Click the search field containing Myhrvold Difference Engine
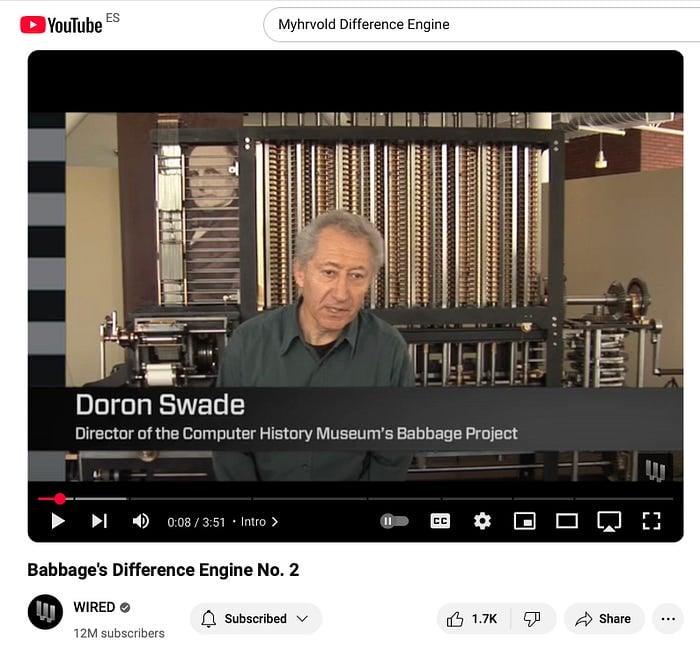The image size is (700, 649). click(482, 25)
